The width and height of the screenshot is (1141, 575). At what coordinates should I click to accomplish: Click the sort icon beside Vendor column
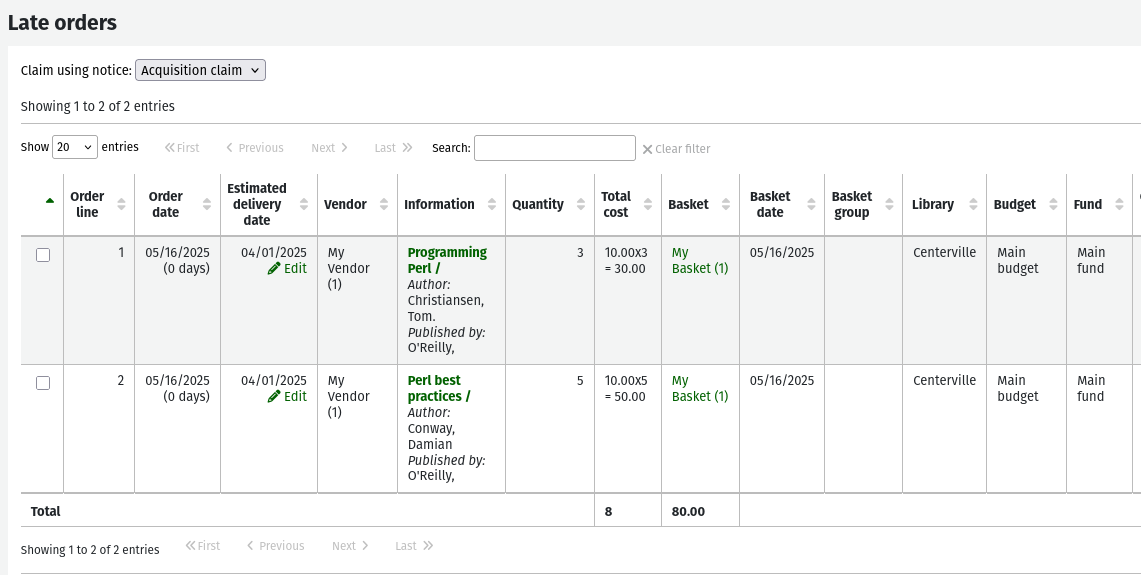[384, 204]
